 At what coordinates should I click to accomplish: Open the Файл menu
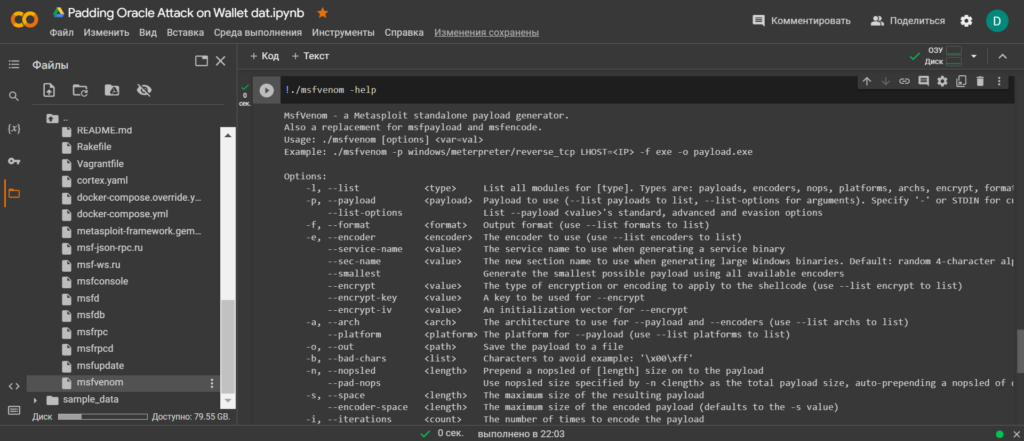pos(61,33)
